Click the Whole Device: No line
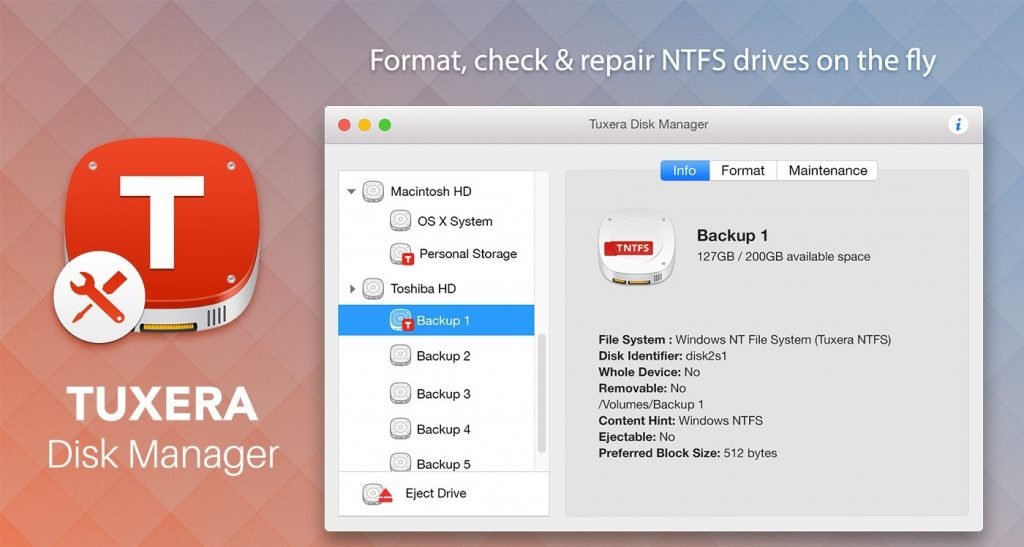Image resolution: width=1024 pixels, height=547 pixels. (x=649, y=372)
